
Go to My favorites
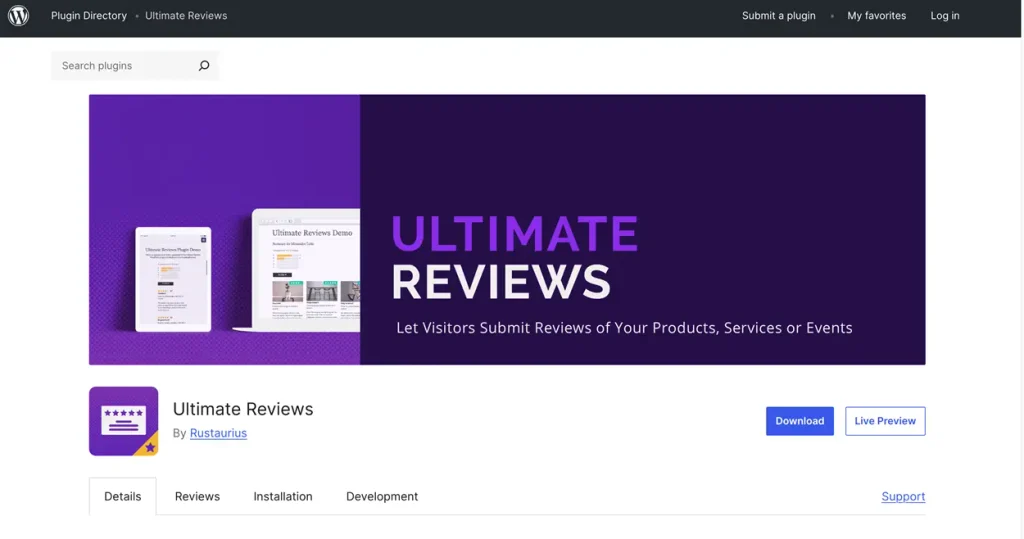(876, 16)
